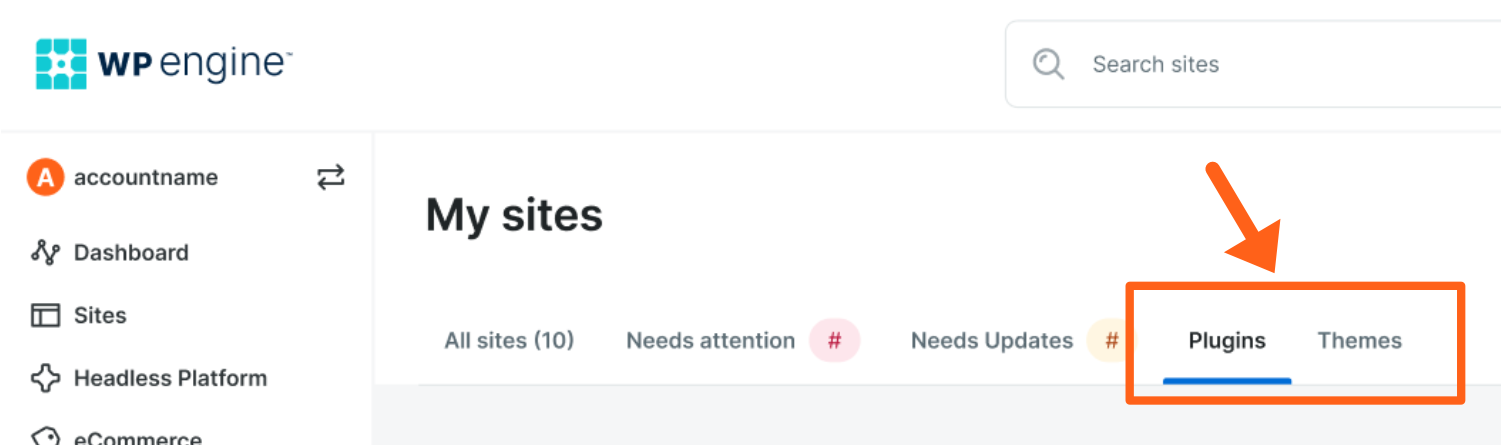This screenshot has height=445, width=1501.
Task: Click the magnifying glass search icon
Action: click(1048, 64)
